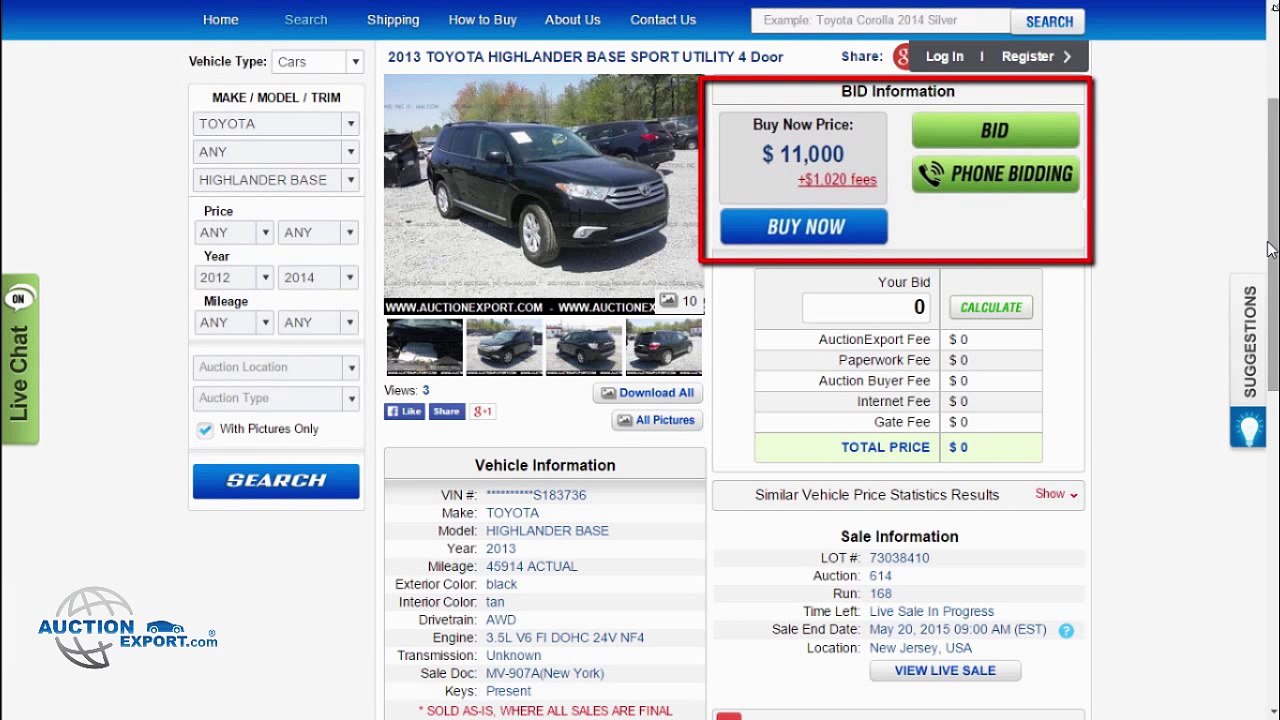Open the ANY model dropdown below TOYOTA
Viewport: 1280px width, 720px height.
coord(276,152)
